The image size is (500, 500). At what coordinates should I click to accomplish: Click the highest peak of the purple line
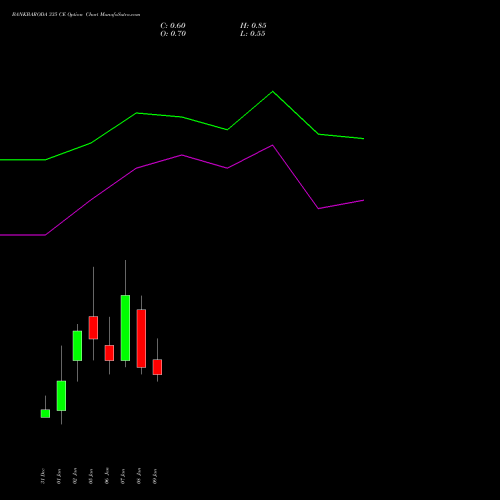pyautogui.click(x=272, y=145)
